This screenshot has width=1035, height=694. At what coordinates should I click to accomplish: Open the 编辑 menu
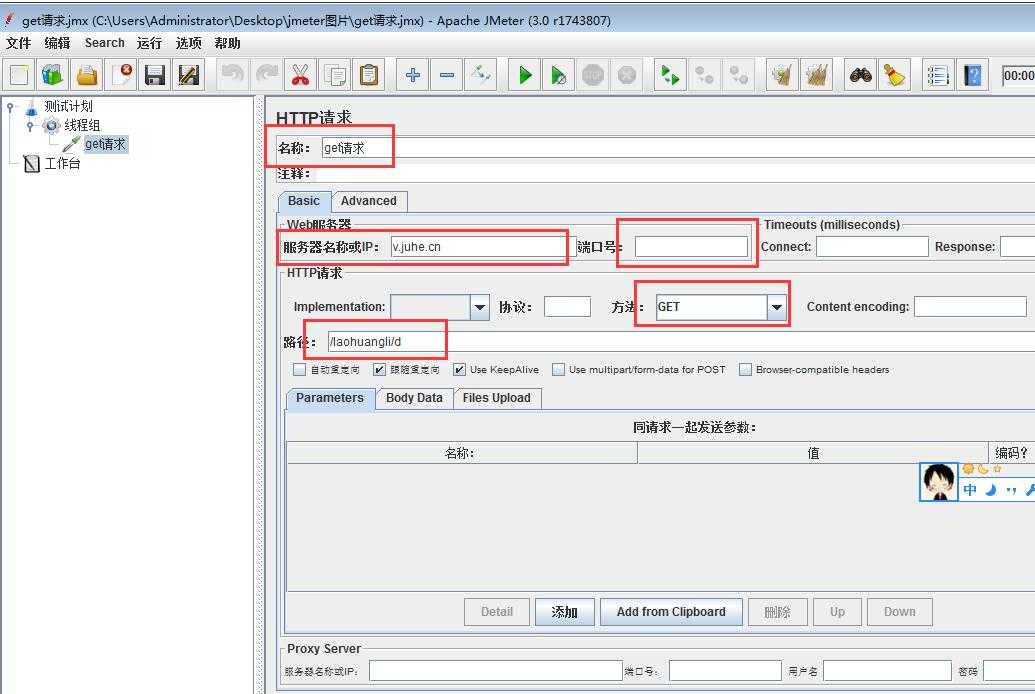click(57, 43)
